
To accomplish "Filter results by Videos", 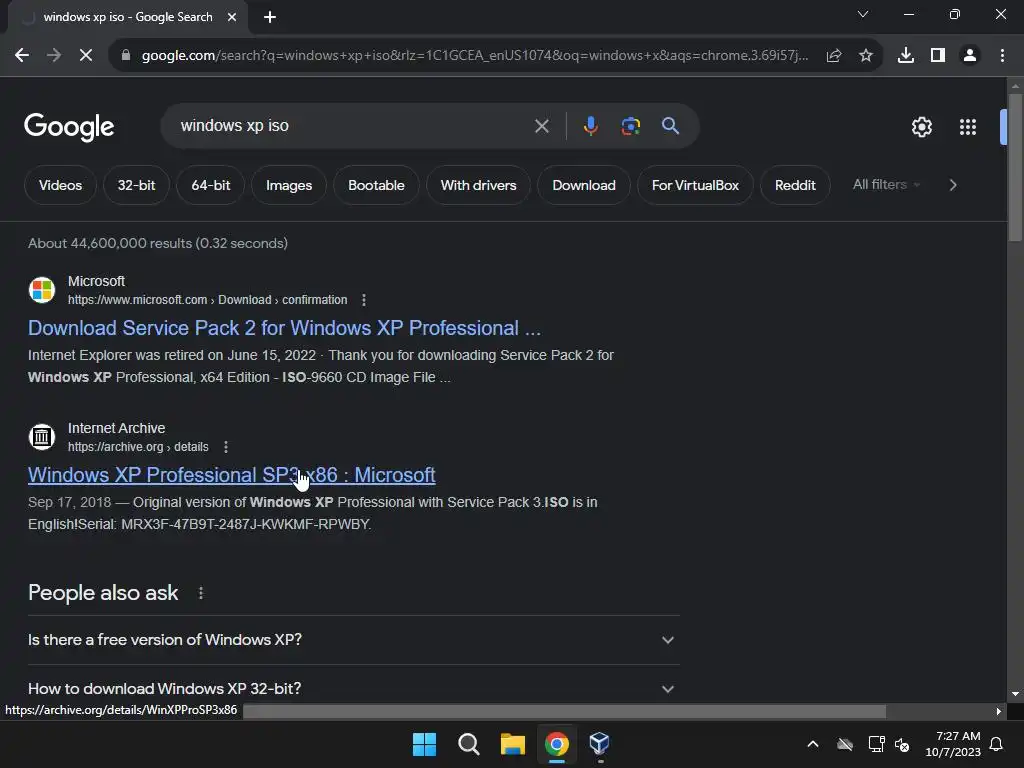I will 60,185.
